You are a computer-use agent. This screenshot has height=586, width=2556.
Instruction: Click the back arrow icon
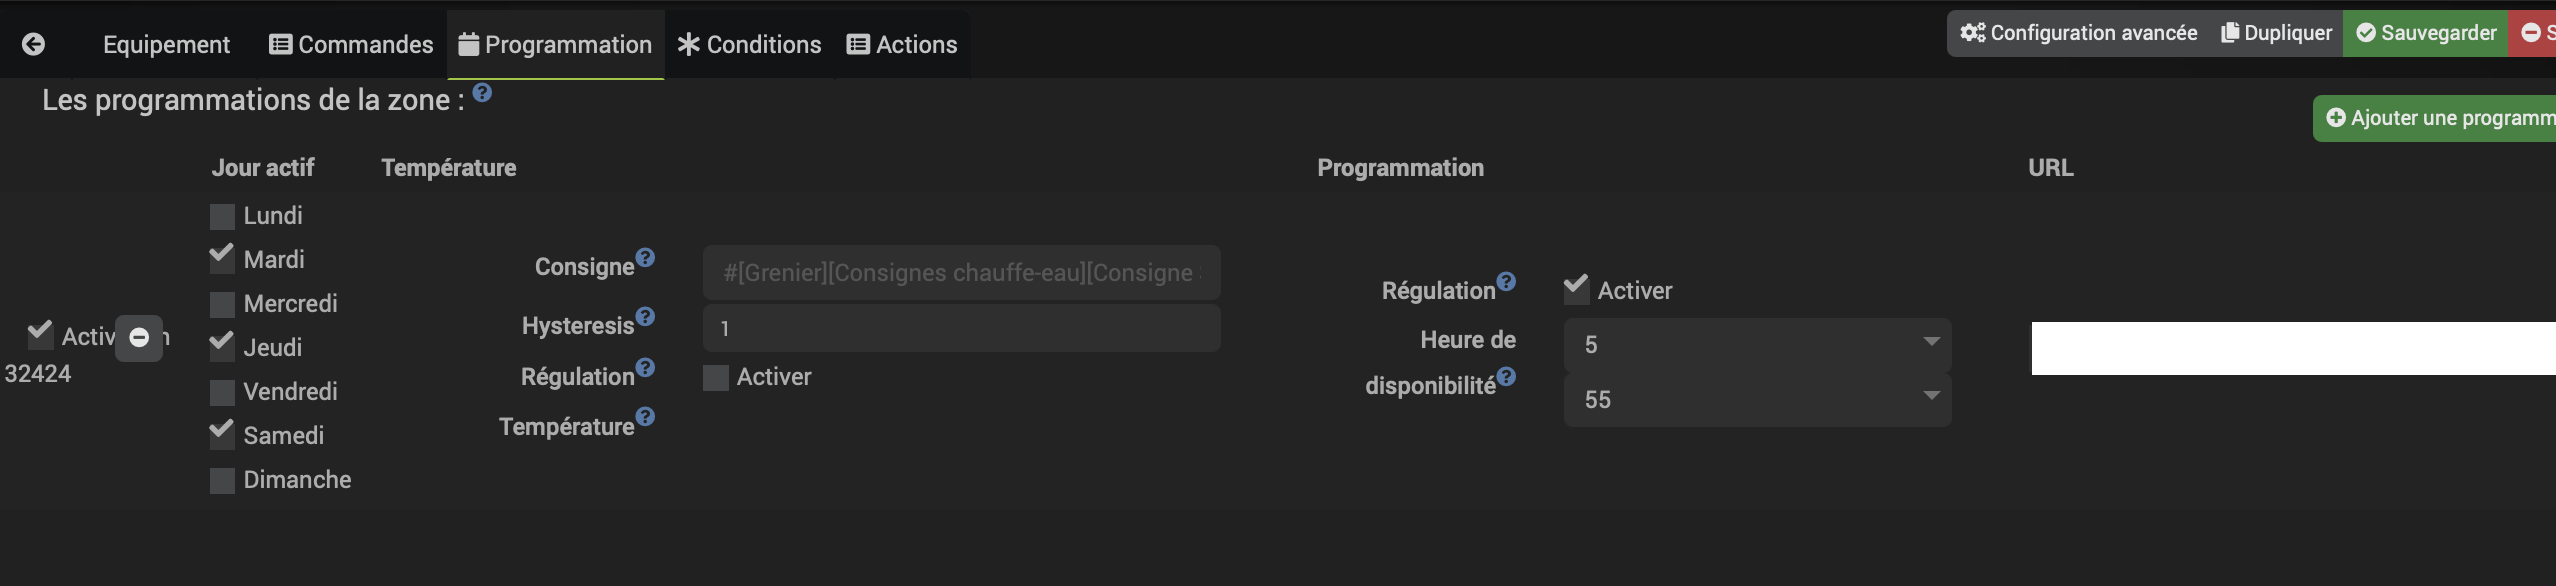click(33, 44)
